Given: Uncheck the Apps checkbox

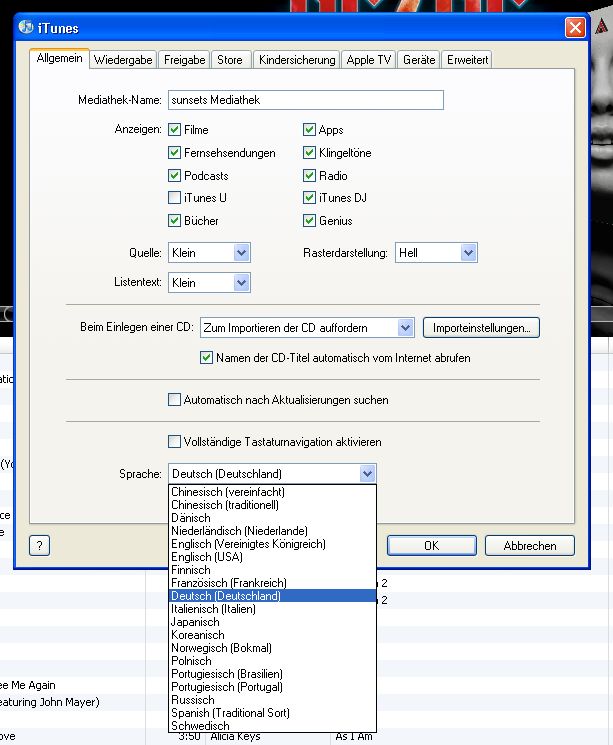Looking at the screenshot, I should click(x=309, y=129).
